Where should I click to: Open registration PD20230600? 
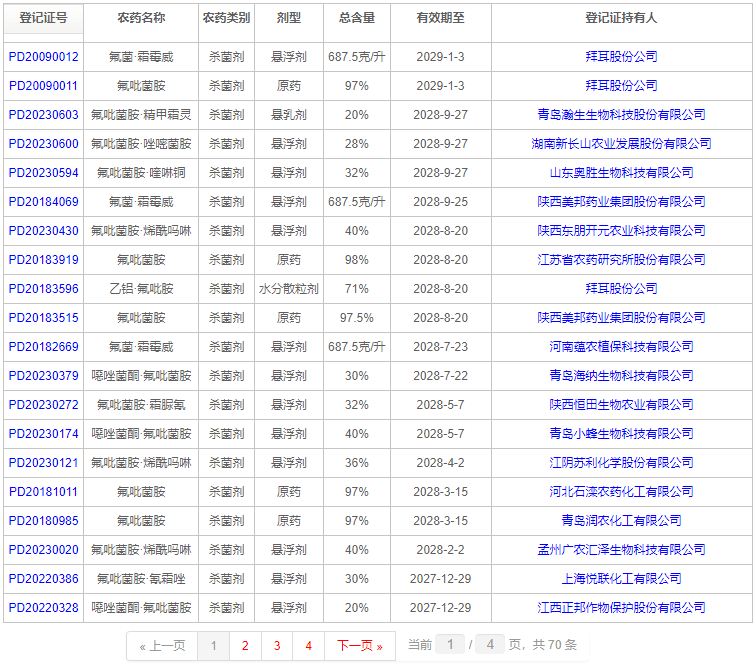click(43, 144)
